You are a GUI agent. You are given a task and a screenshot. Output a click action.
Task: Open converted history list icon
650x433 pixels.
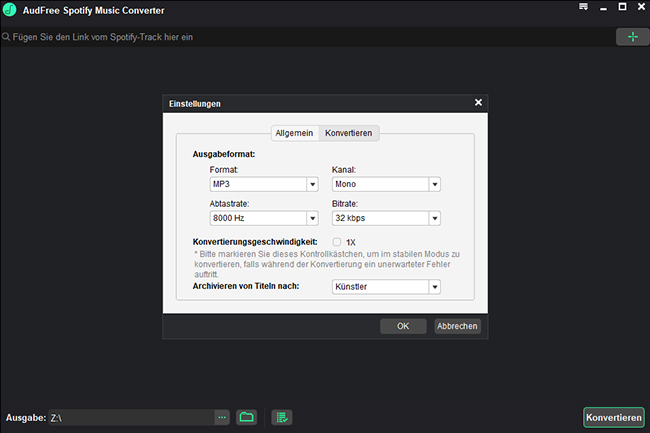click(x=282, y=417)
